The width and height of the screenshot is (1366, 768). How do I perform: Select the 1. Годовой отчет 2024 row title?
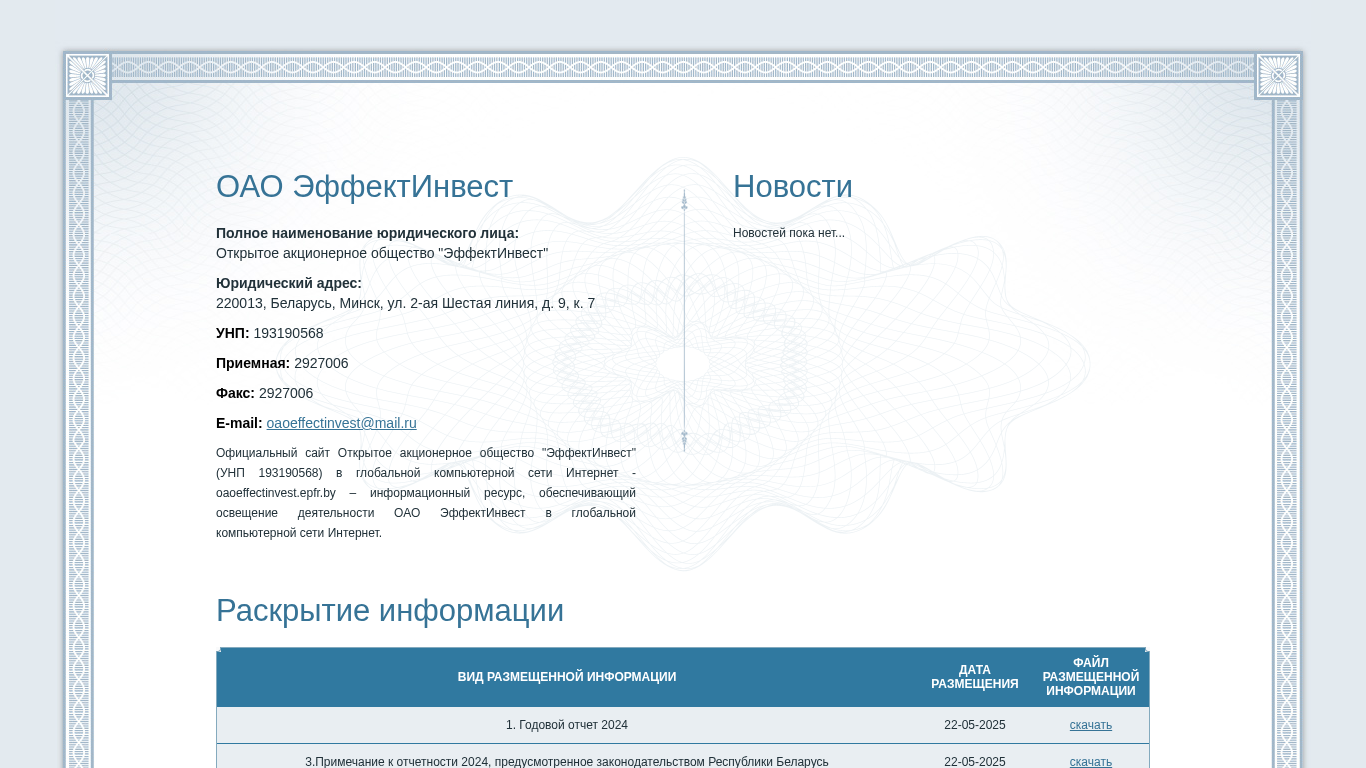pyautogui.click(x=566, y=725)
